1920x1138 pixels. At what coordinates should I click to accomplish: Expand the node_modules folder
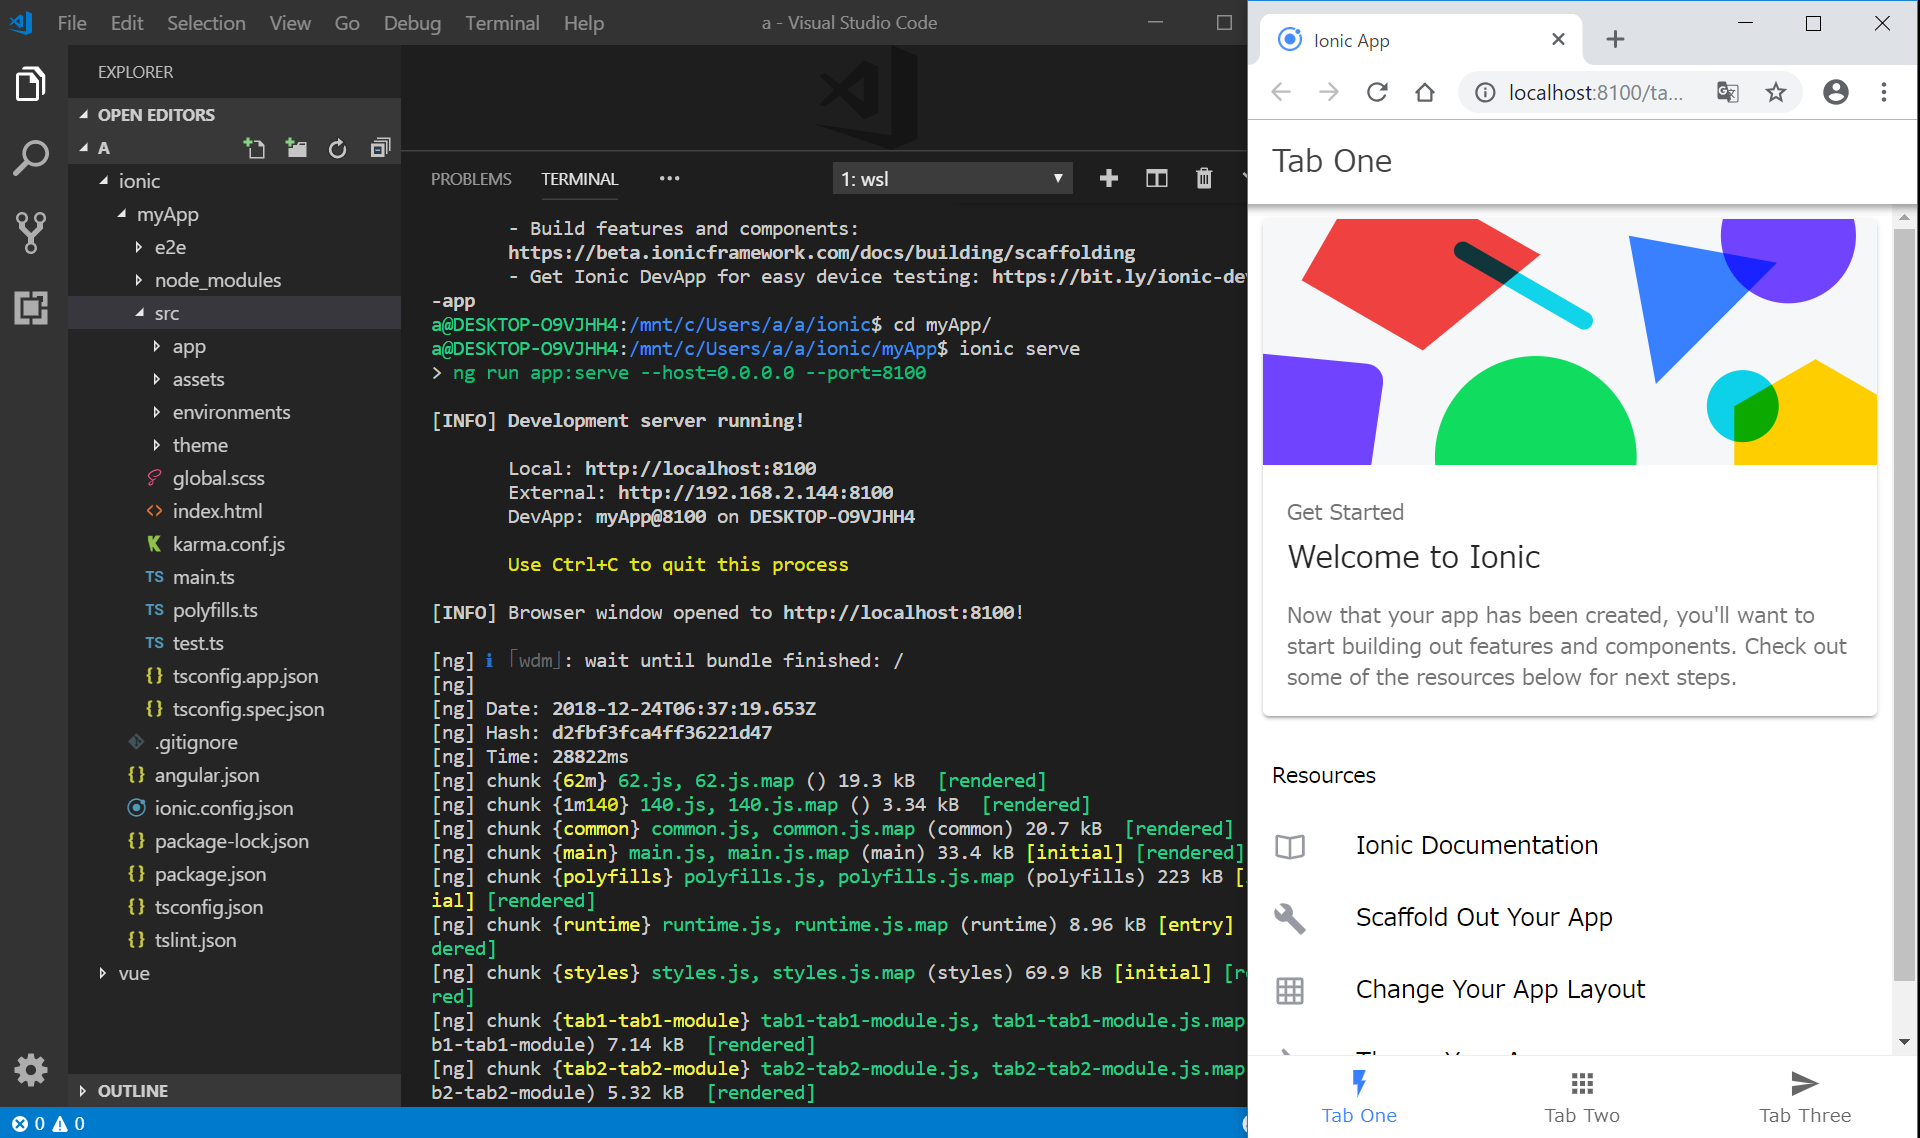tap(217, 280)
